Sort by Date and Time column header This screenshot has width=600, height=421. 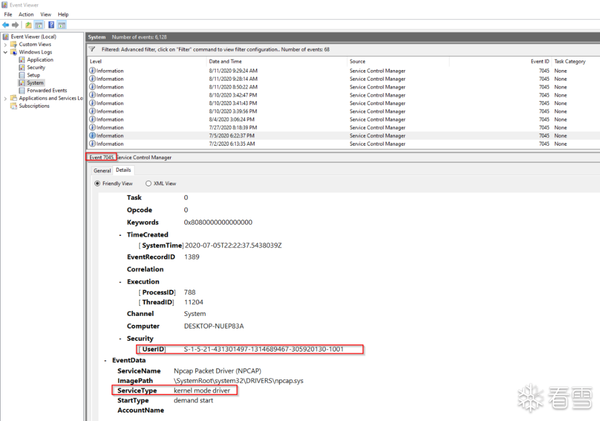point(225,61)
